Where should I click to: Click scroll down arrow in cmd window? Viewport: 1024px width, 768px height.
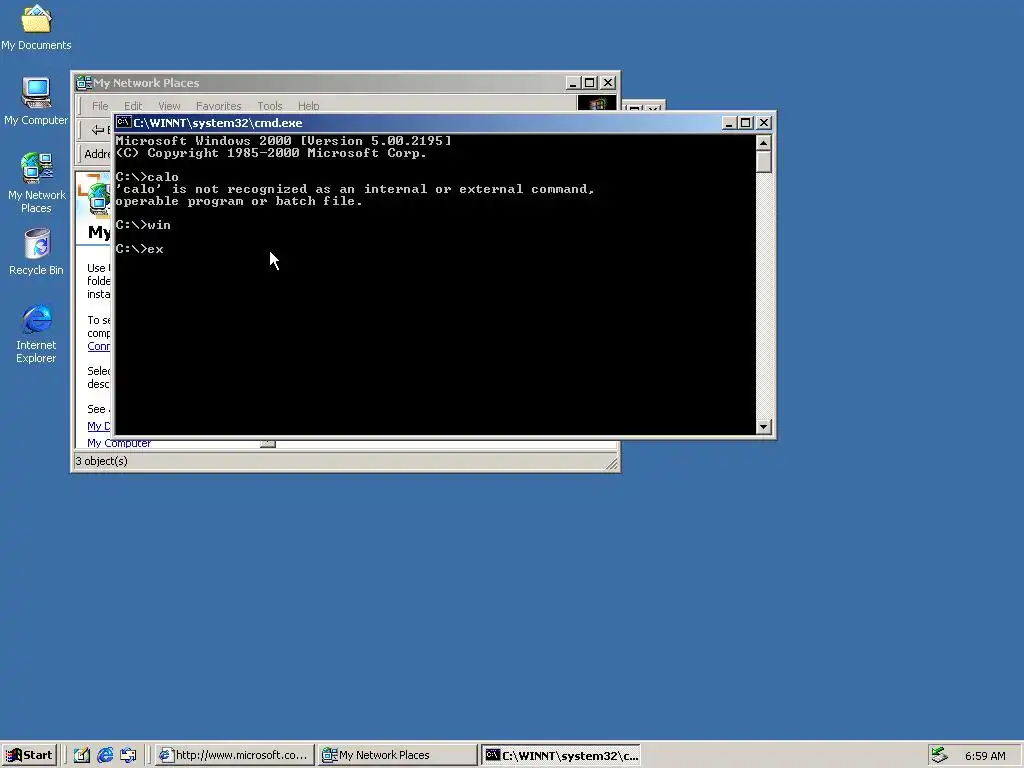tap(763, 427)
